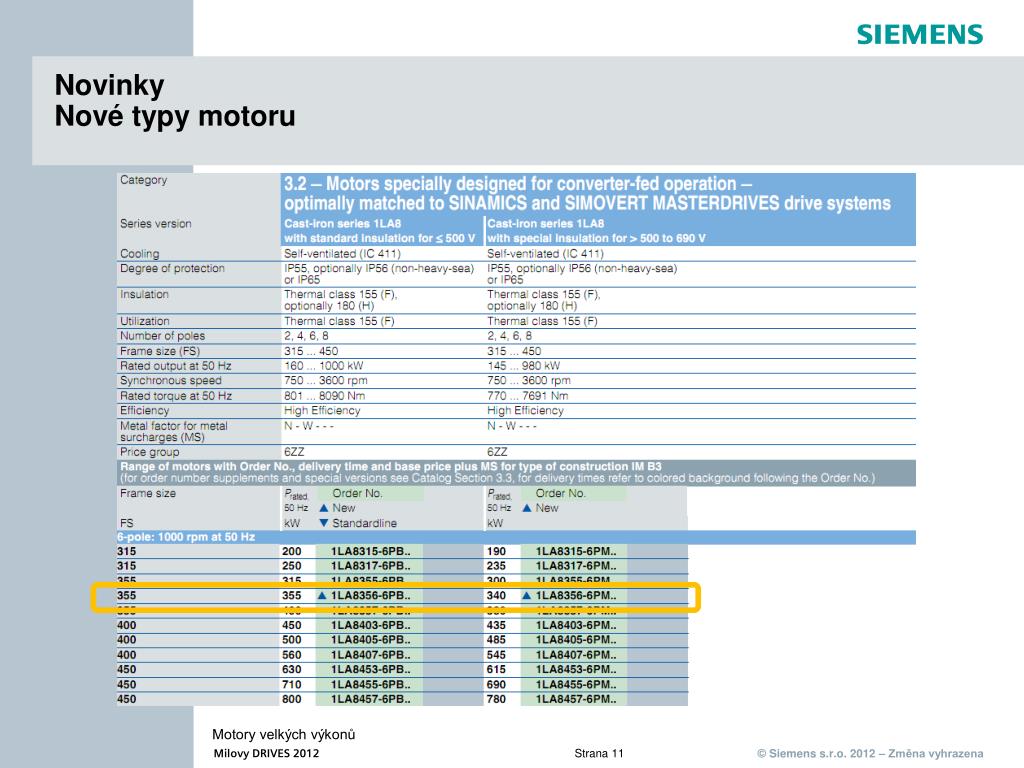Screen dimensions: 1024x768
Task: Click the 'Efficiency' row label
Action: [144, 410]
